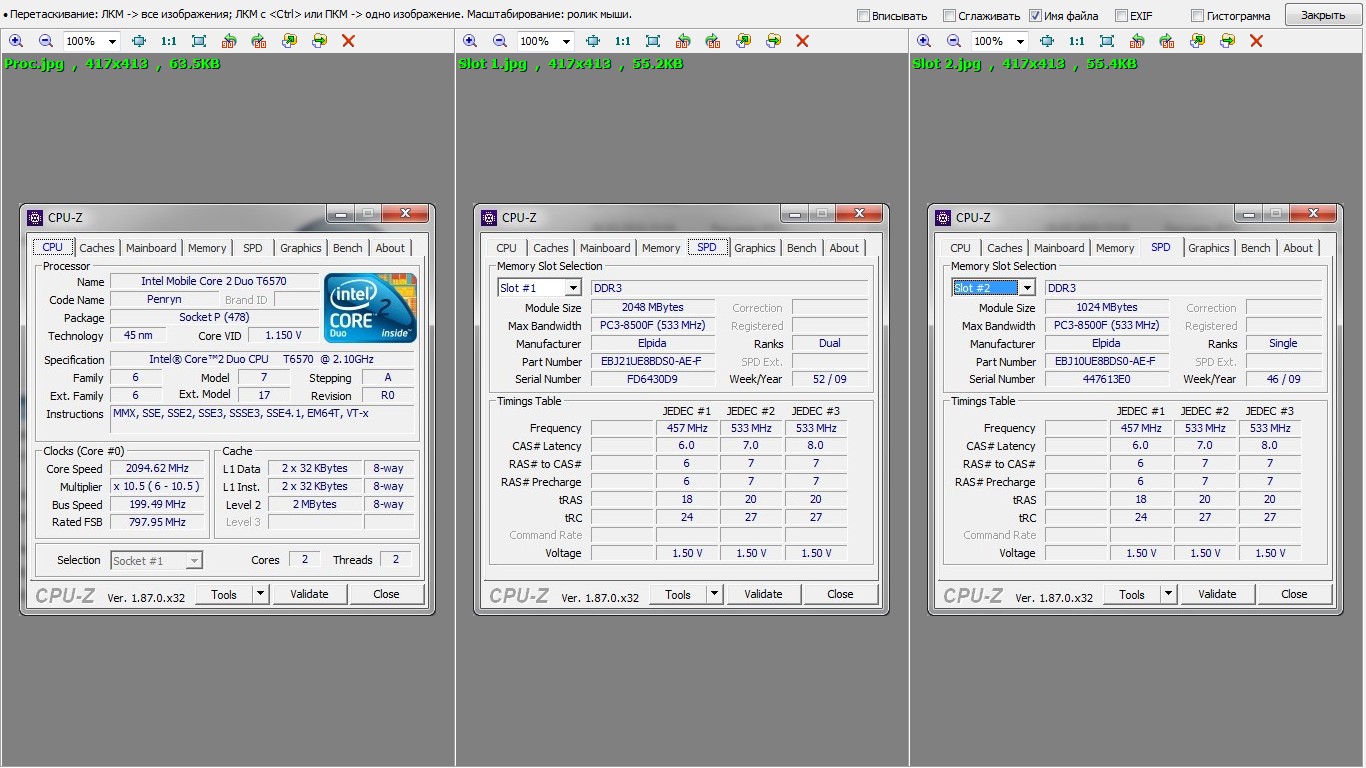Fit Slot 2.jpg to panel with frame icon

[1107, 41]
